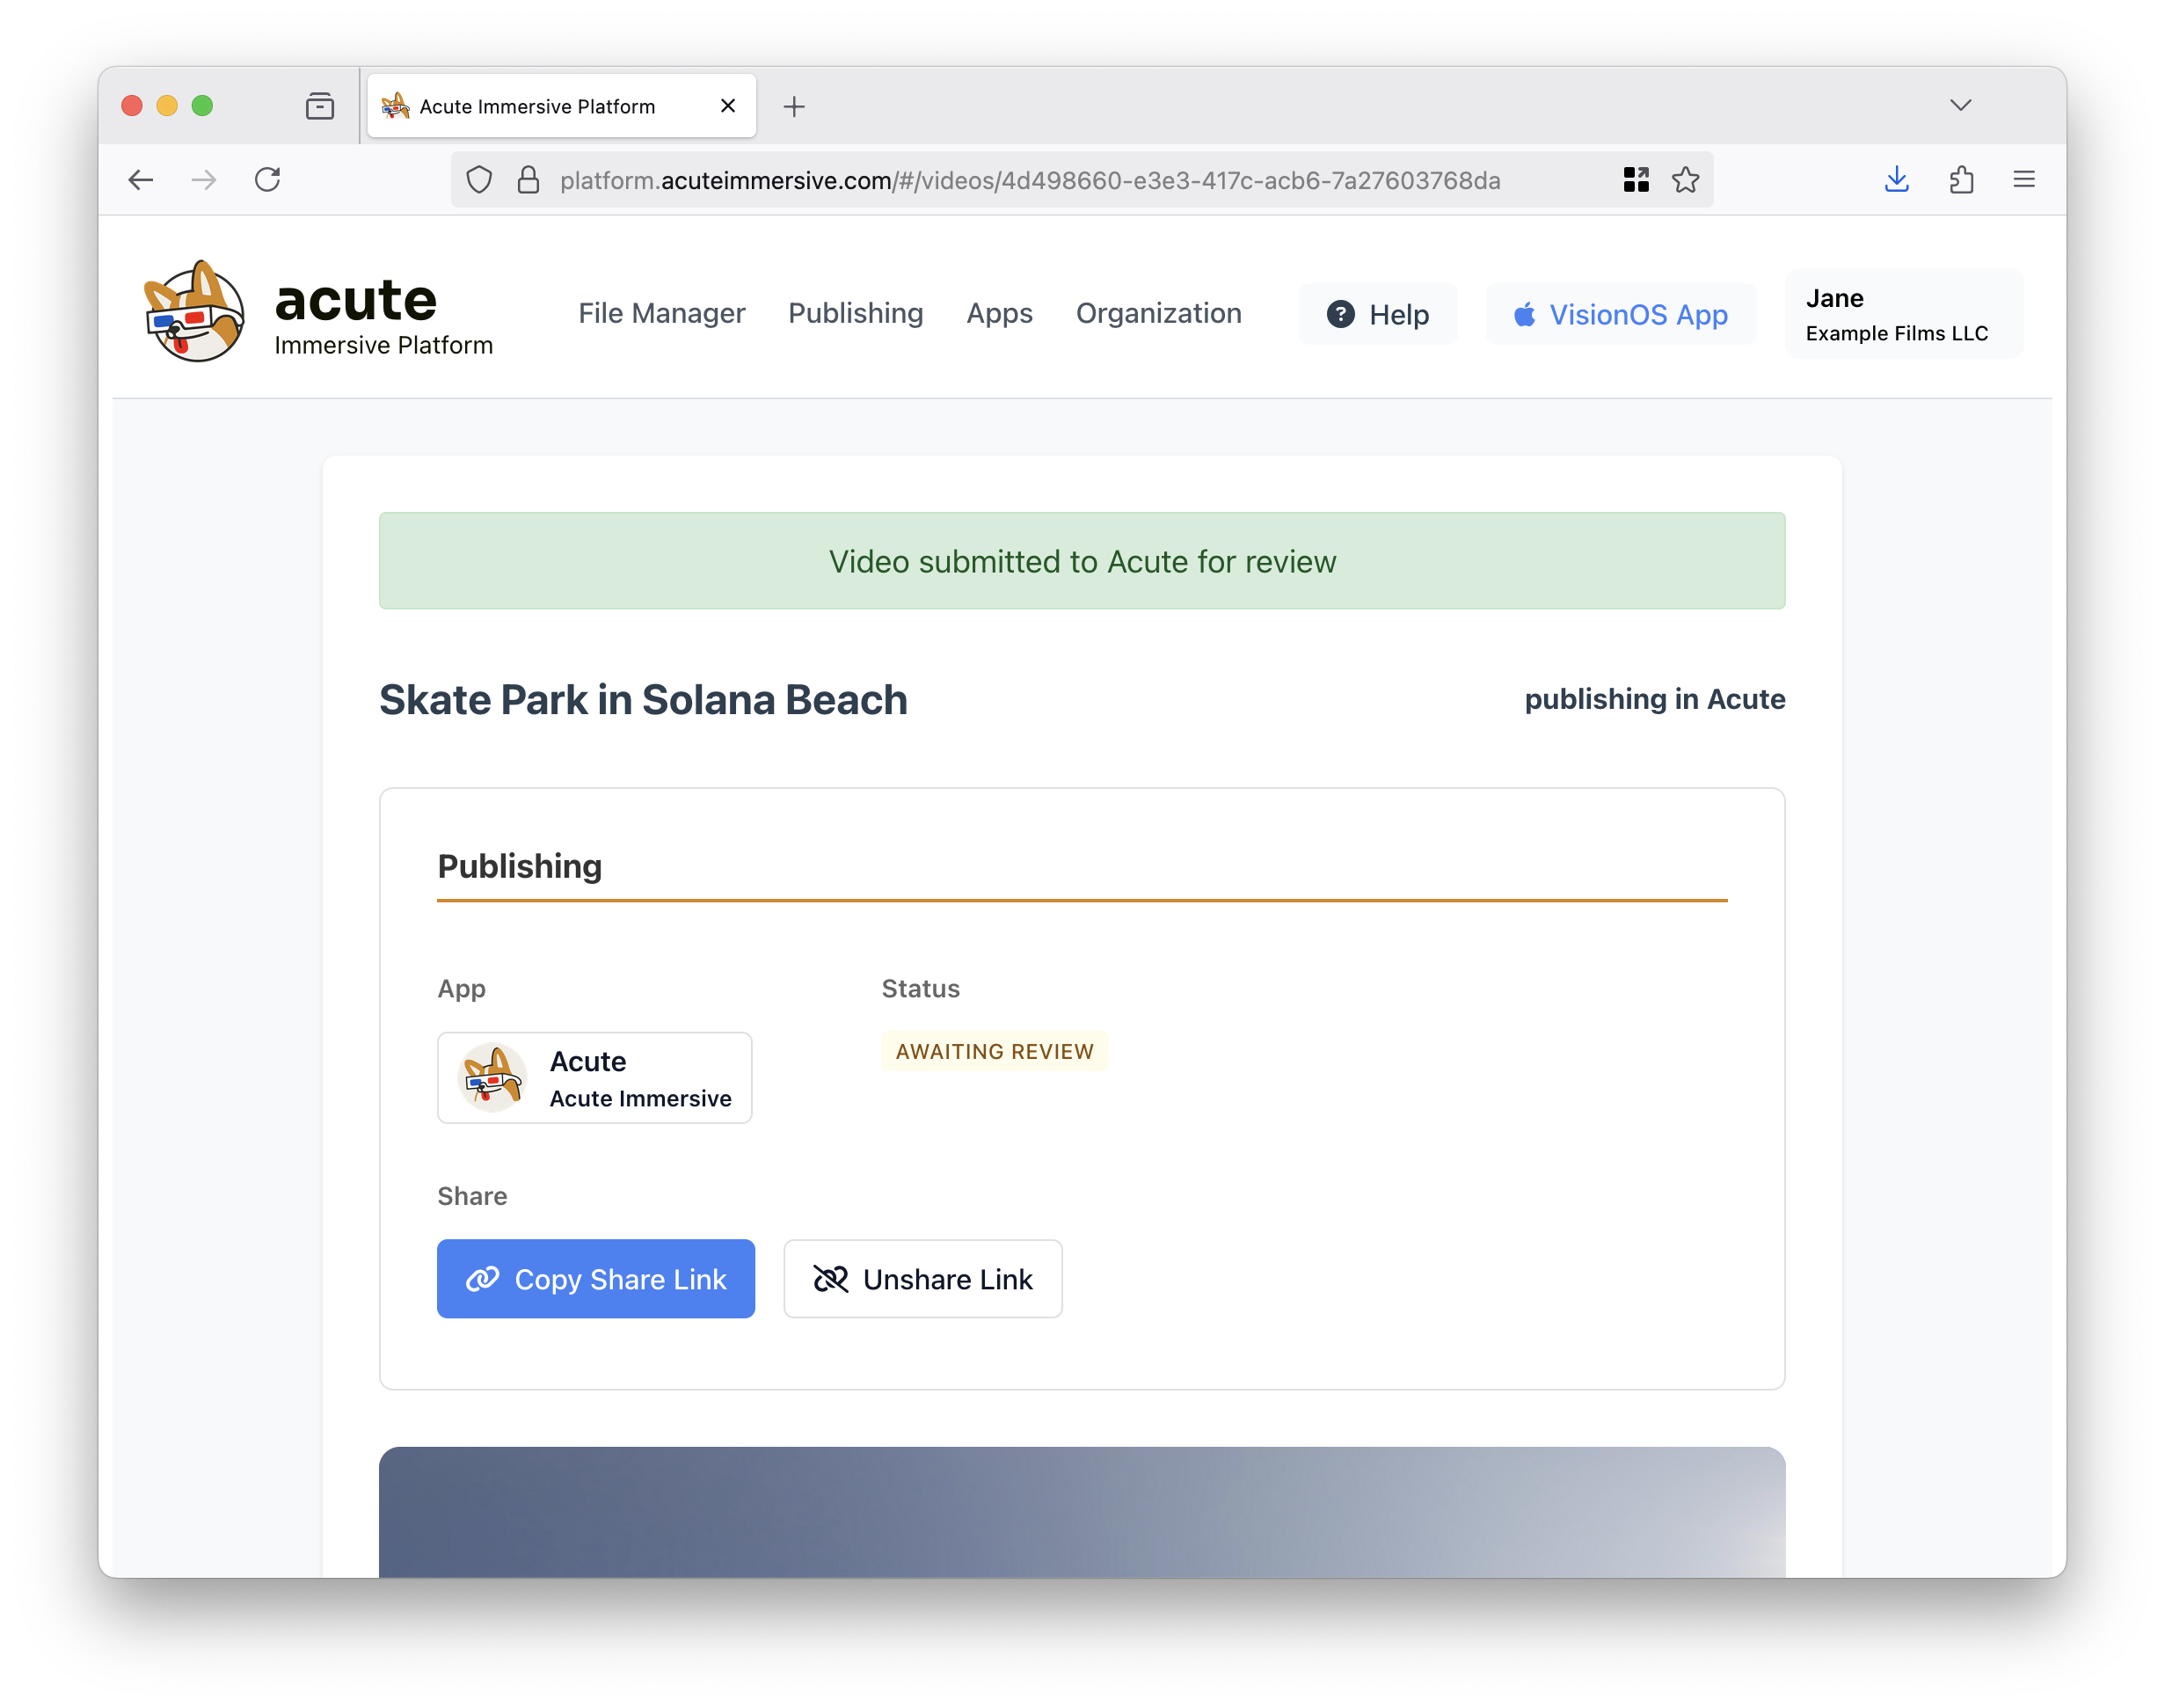
Task: Go back to the previous page
Action: click(x=141, y=180)
